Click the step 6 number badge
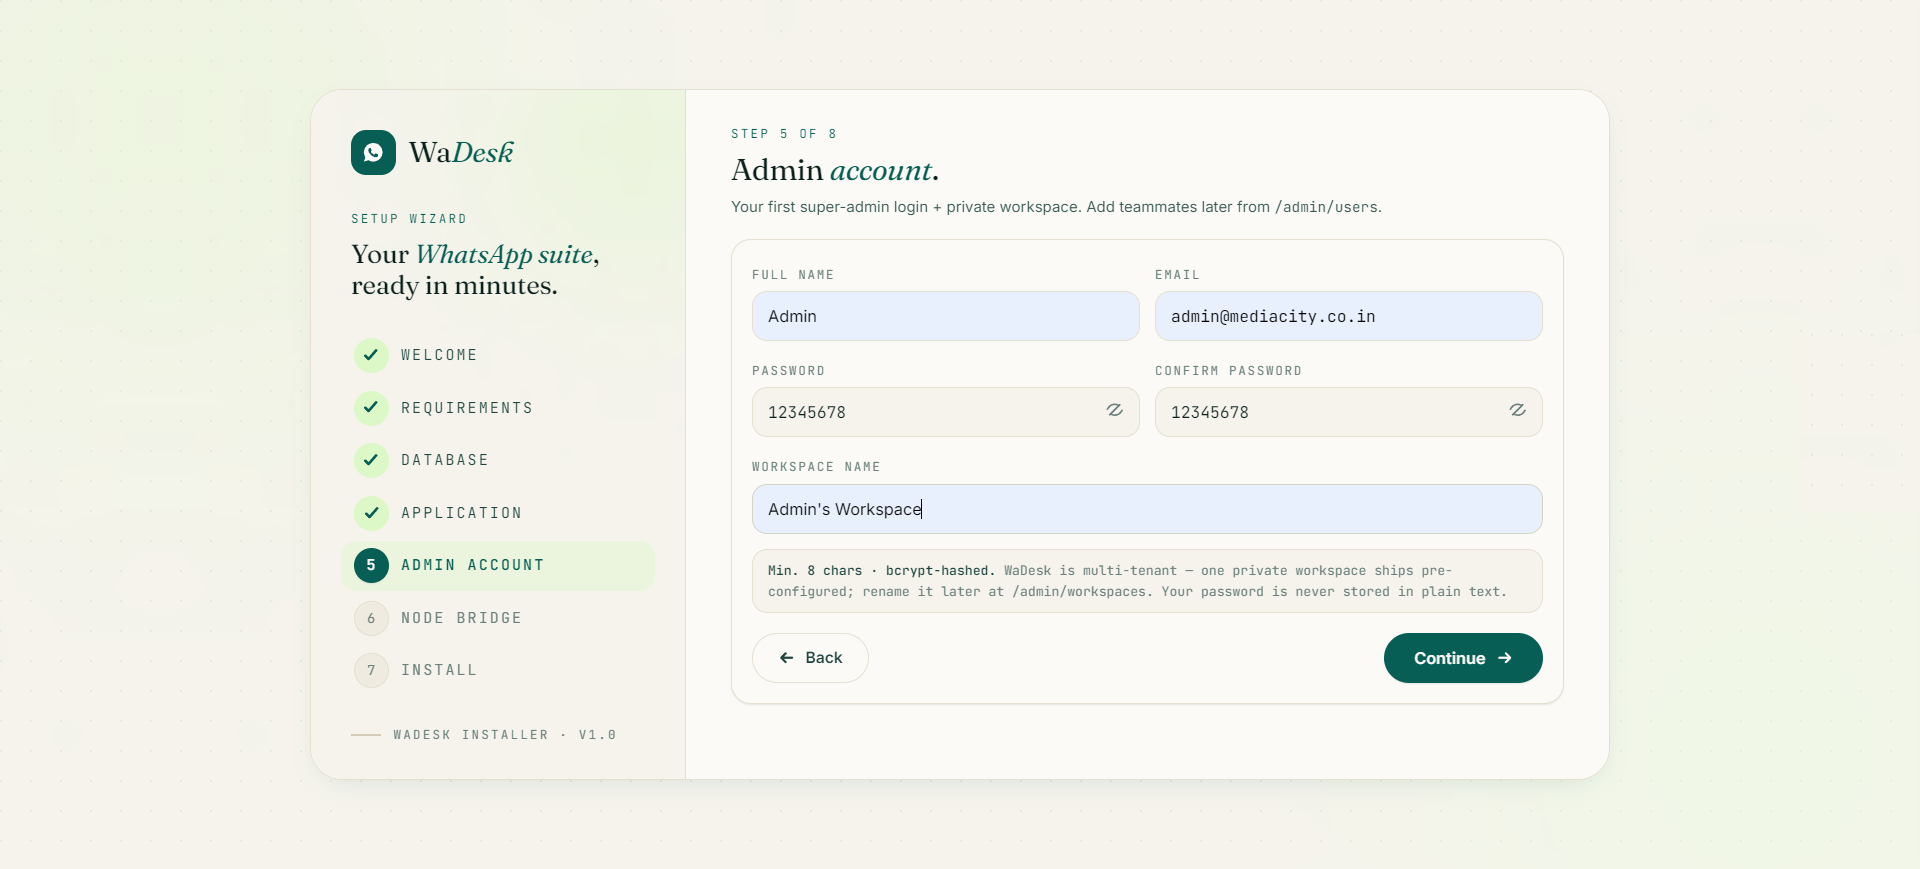Viewport: 1920px width, 869px height. (371, 618)
